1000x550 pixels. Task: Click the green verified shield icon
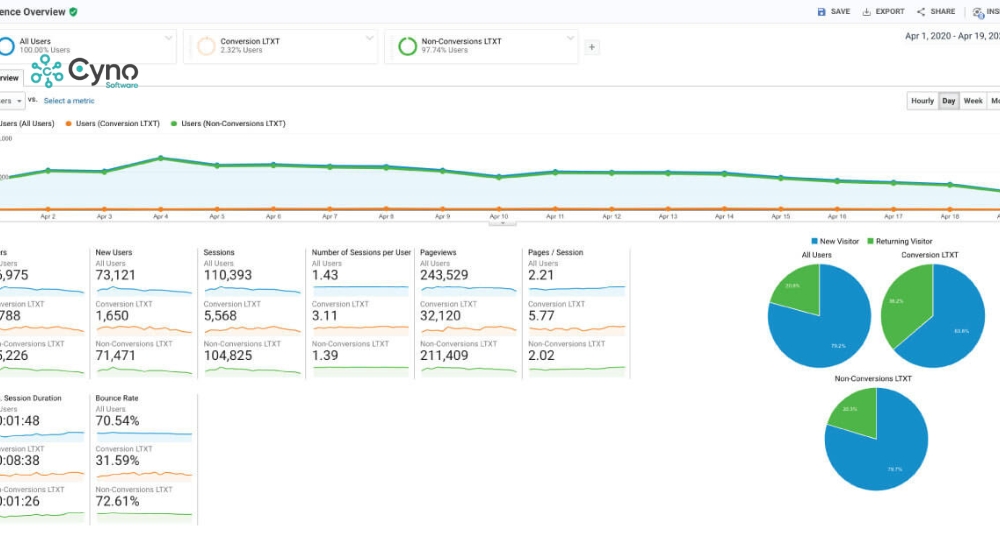(x=73, y=11)
